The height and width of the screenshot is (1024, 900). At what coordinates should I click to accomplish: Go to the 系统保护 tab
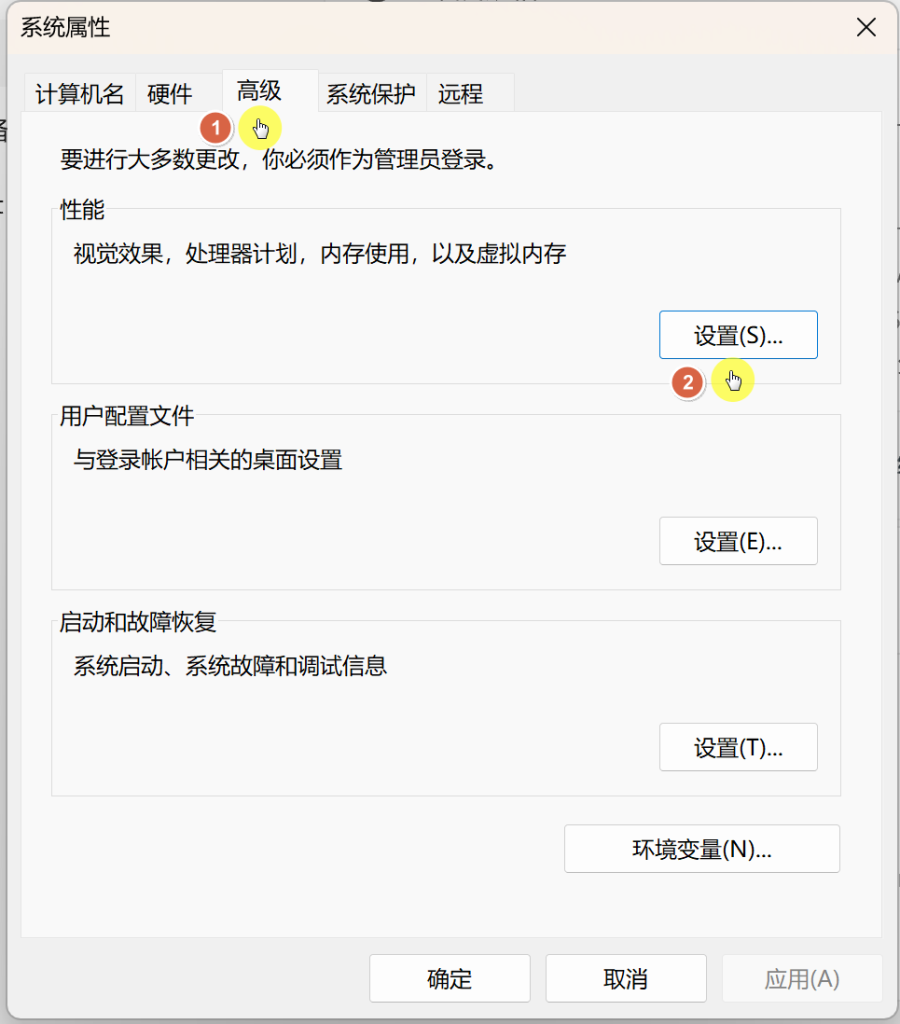(371, 94)
